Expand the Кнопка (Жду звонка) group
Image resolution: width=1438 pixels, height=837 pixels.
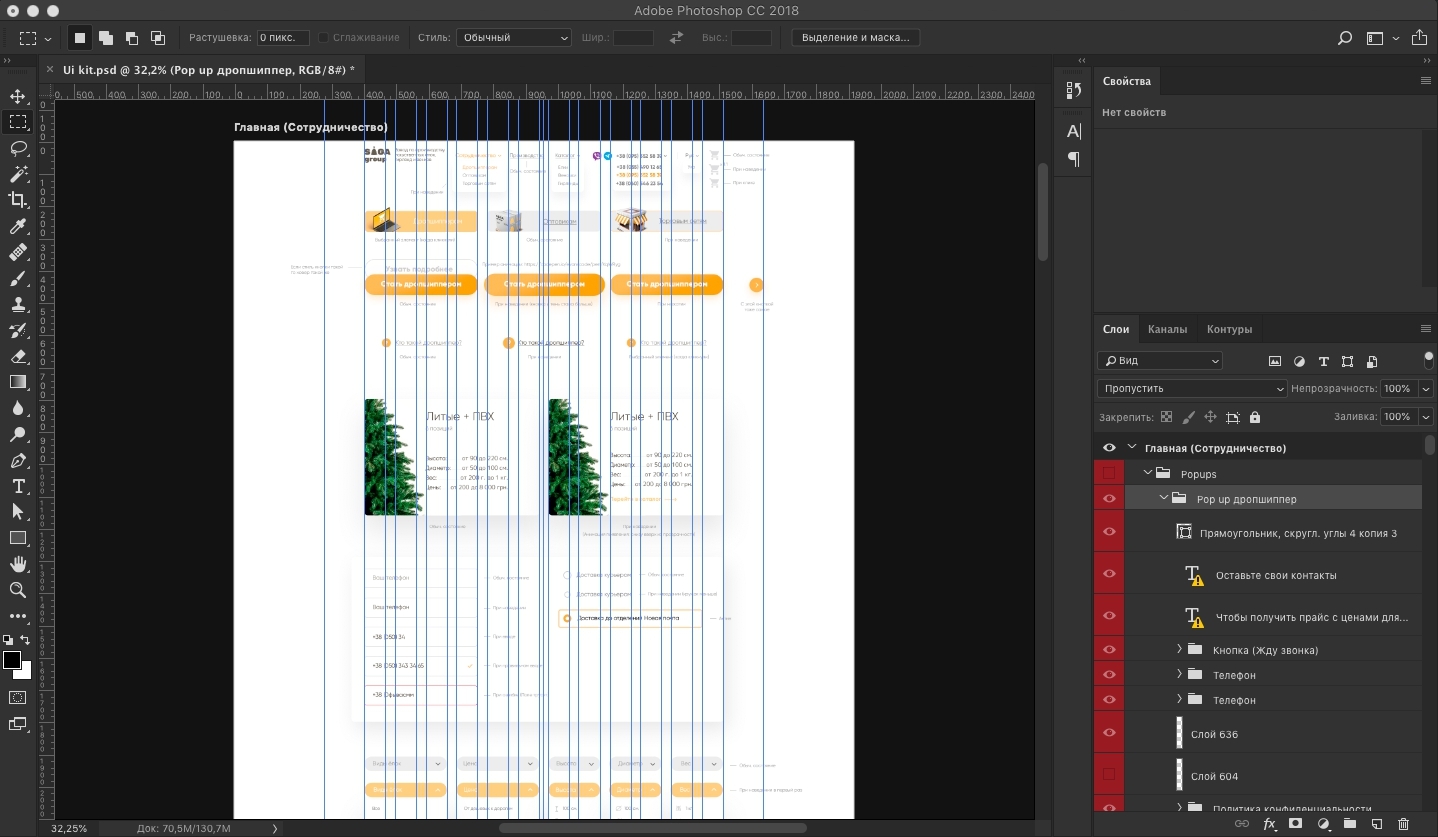click(x=1180, y=650)
